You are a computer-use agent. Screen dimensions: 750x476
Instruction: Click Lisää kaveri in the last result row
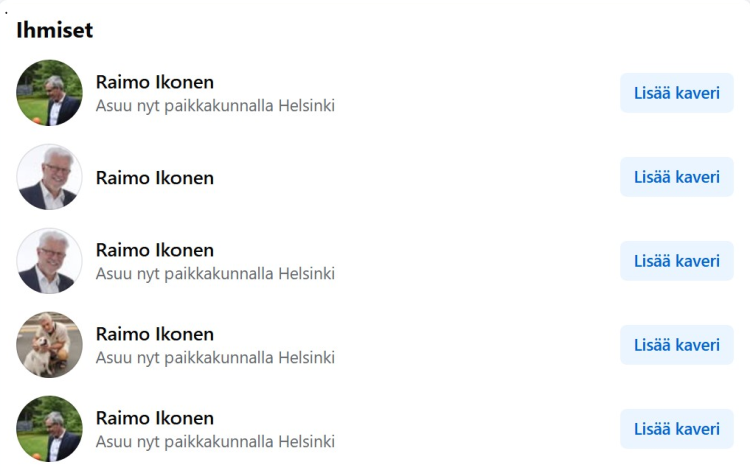click(x=676, y=429)
